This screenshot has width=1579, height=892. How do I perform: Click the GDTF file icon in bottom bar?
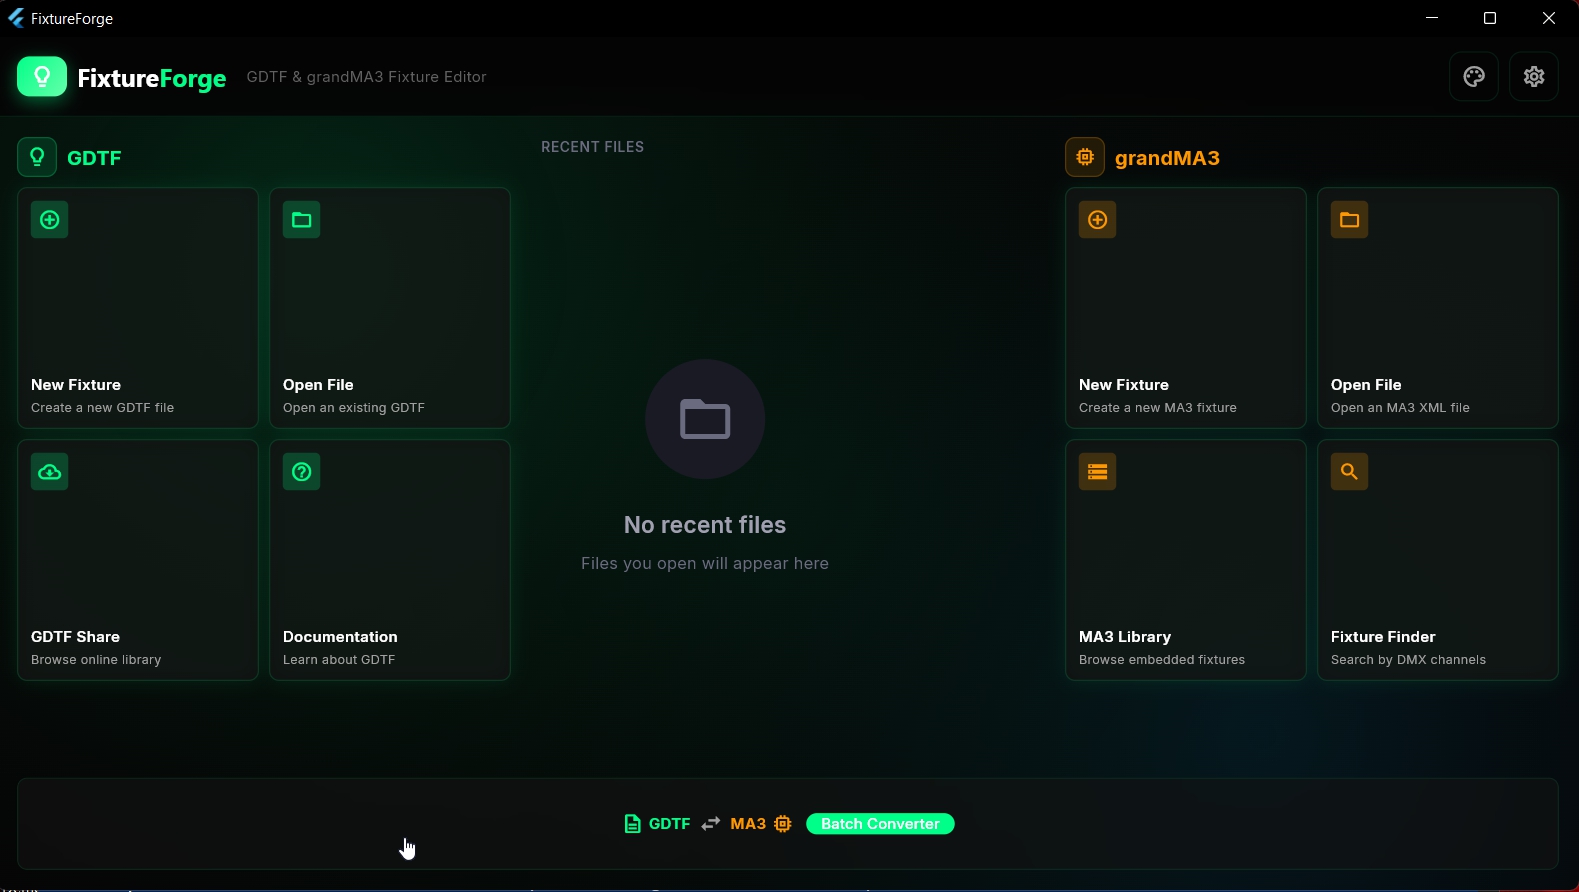coord(632,824)
